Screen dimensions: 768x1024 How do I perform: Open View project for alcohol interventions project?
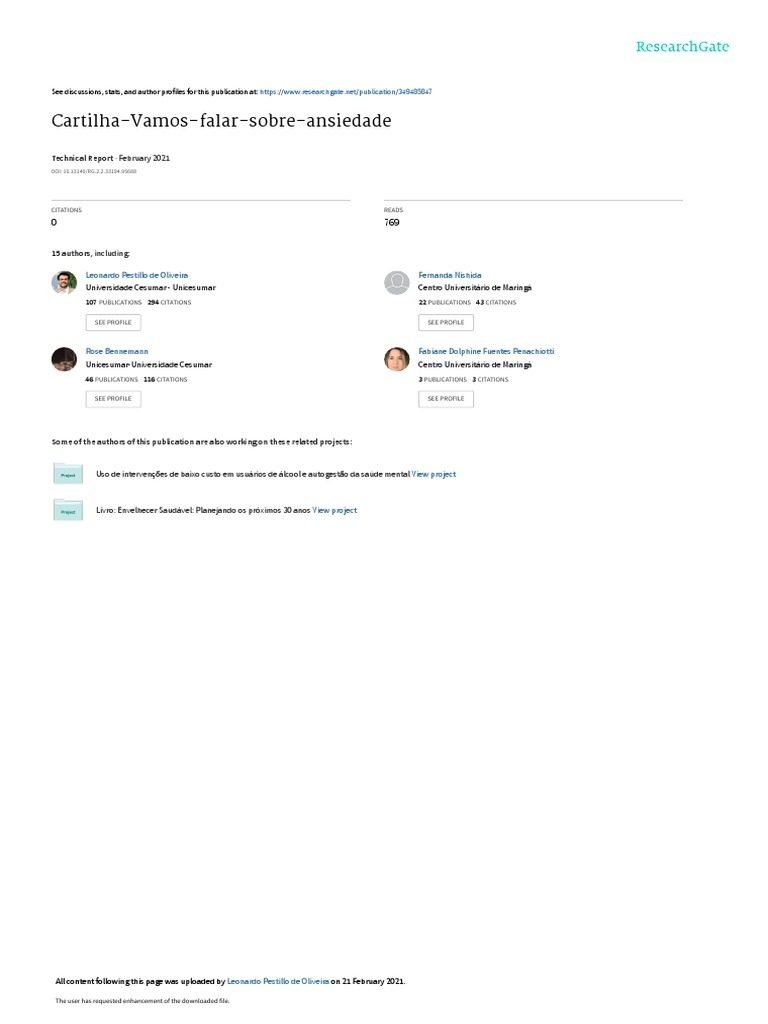434,474
